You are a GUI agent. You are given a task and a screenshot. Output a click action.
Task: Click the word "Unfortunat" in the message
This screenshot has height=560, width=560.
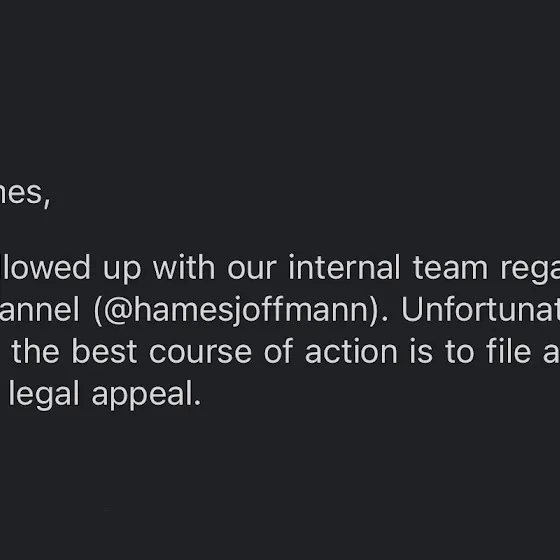pos(480,310)
